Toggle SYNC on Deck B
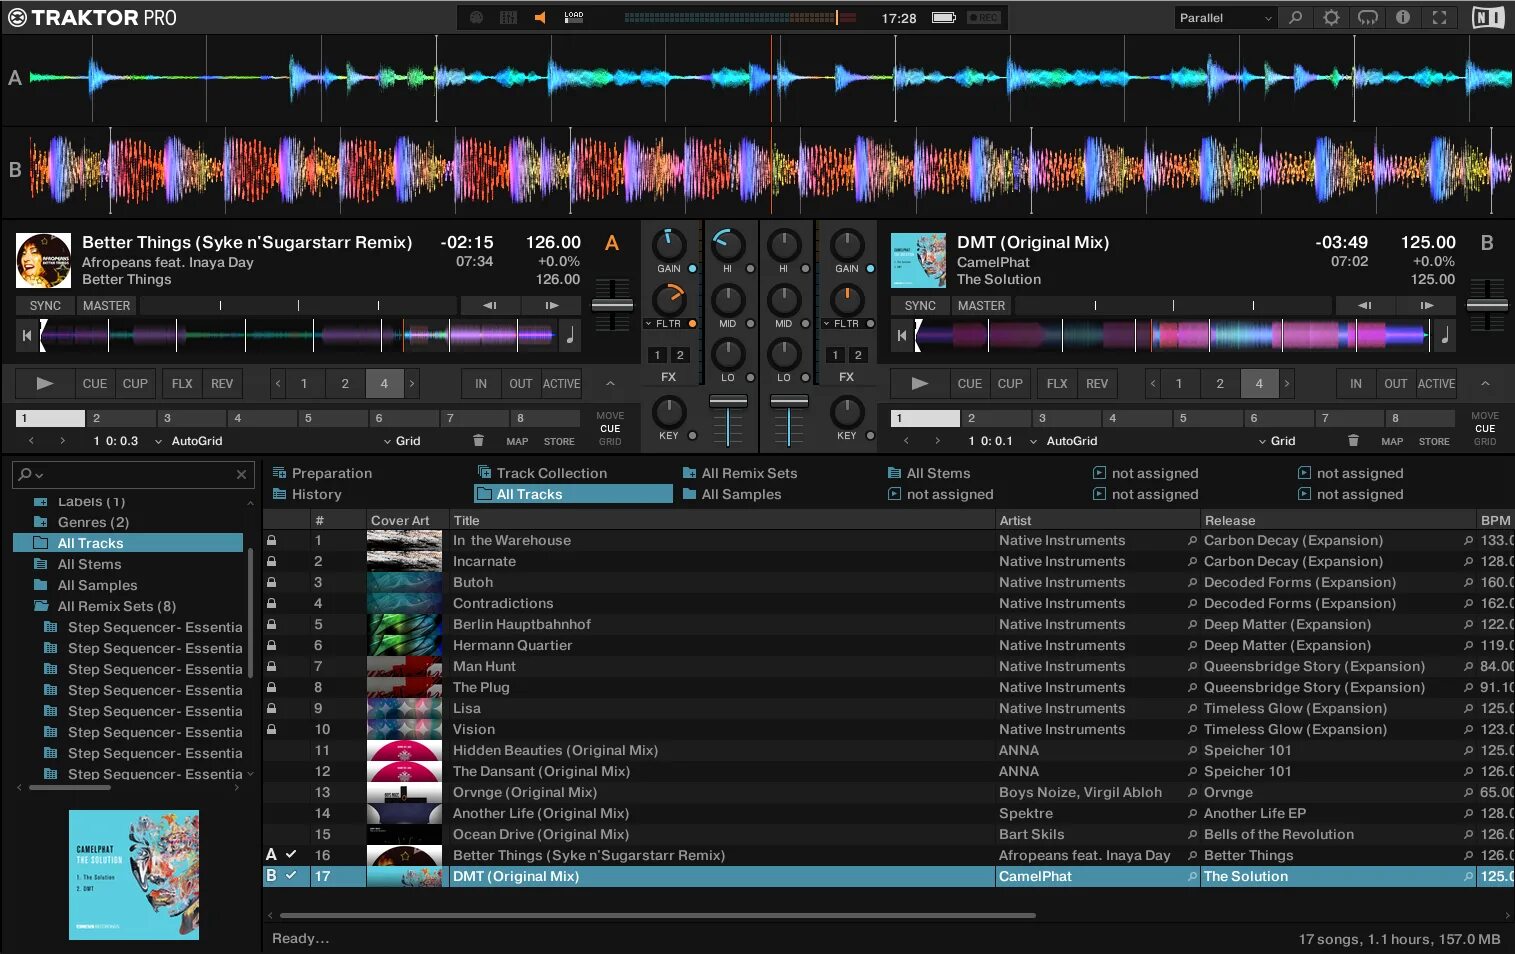 click(x=920, y=306)
